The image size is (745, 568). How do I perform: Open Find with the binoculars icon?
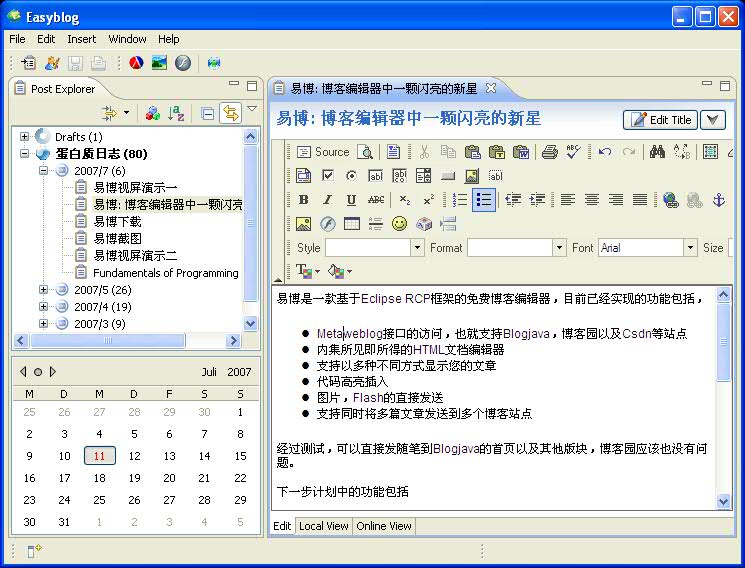pos(657,152)
